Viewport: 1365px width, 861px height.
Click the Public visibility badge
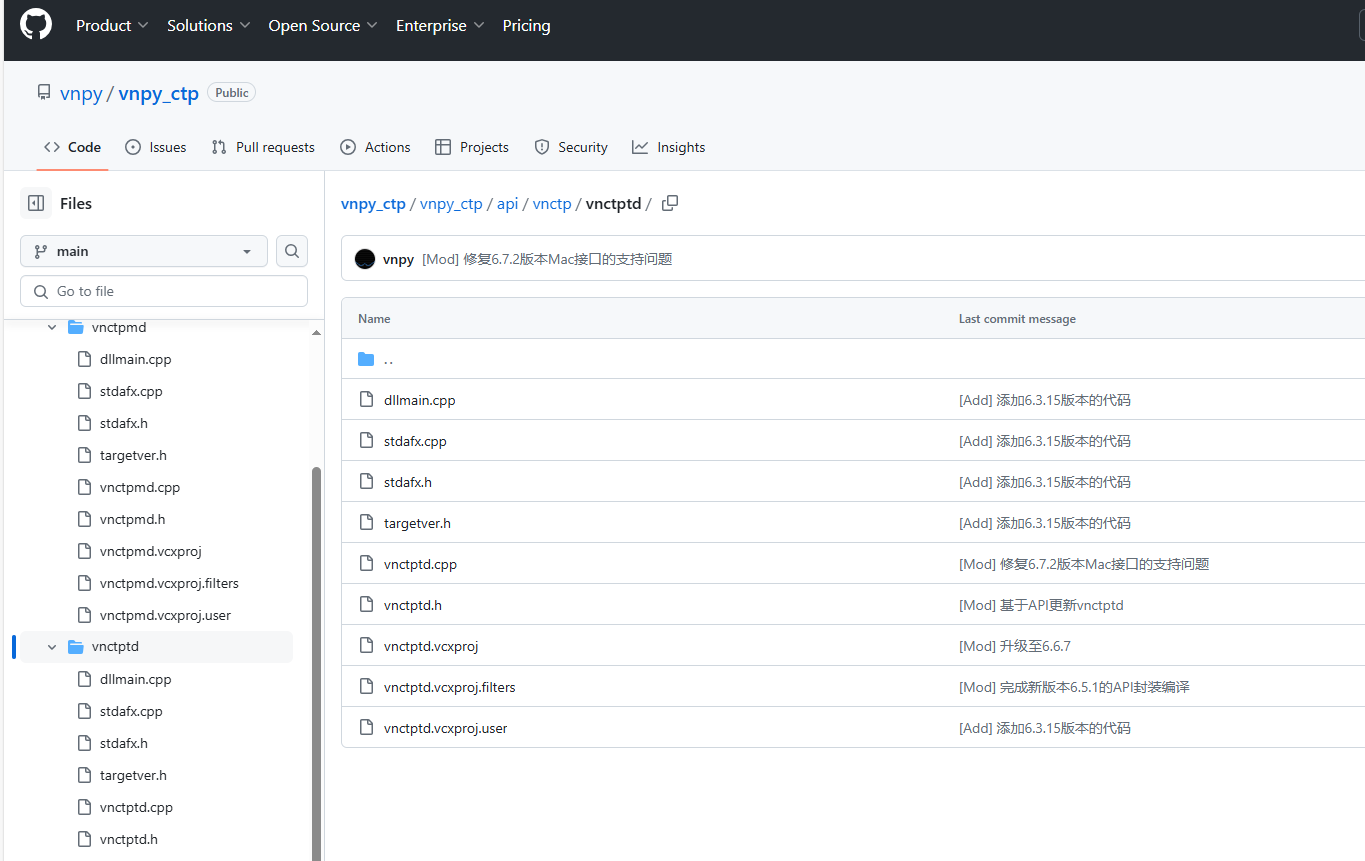click(231, 92)
